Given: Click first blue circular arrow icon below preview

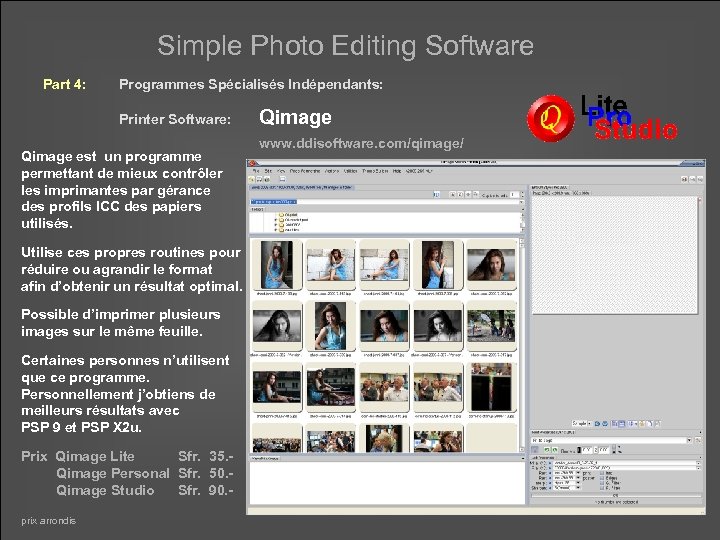Looking at the screenshot, I should click(597, 423).
